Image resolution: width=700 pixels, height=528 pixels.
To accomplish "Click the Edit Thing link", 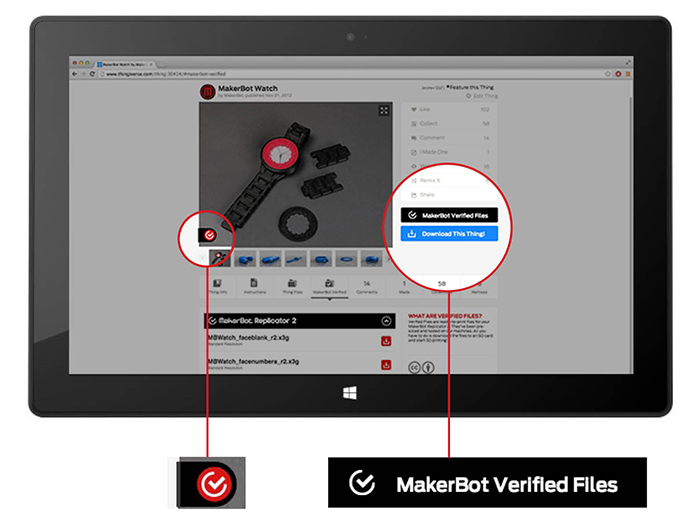I will [x=482, y=96].
